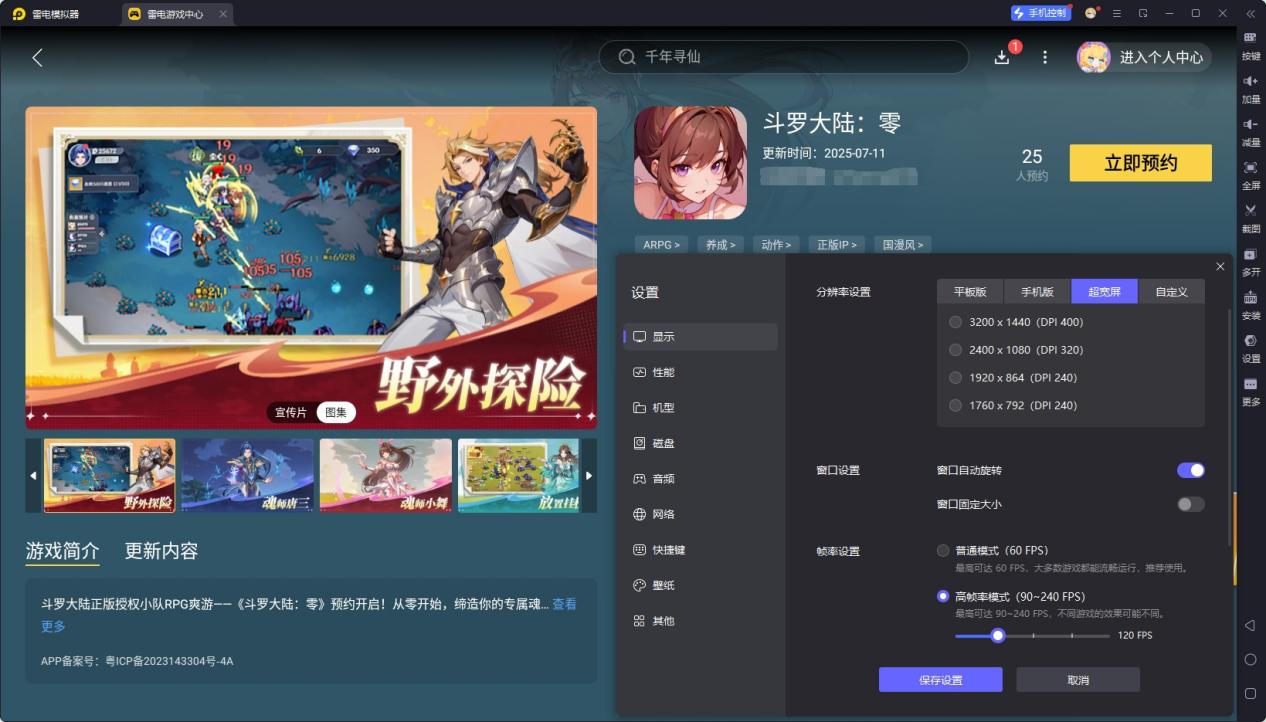Open 机型 settings section
Screen dimensions: 1266x722
tap(700, 408)
